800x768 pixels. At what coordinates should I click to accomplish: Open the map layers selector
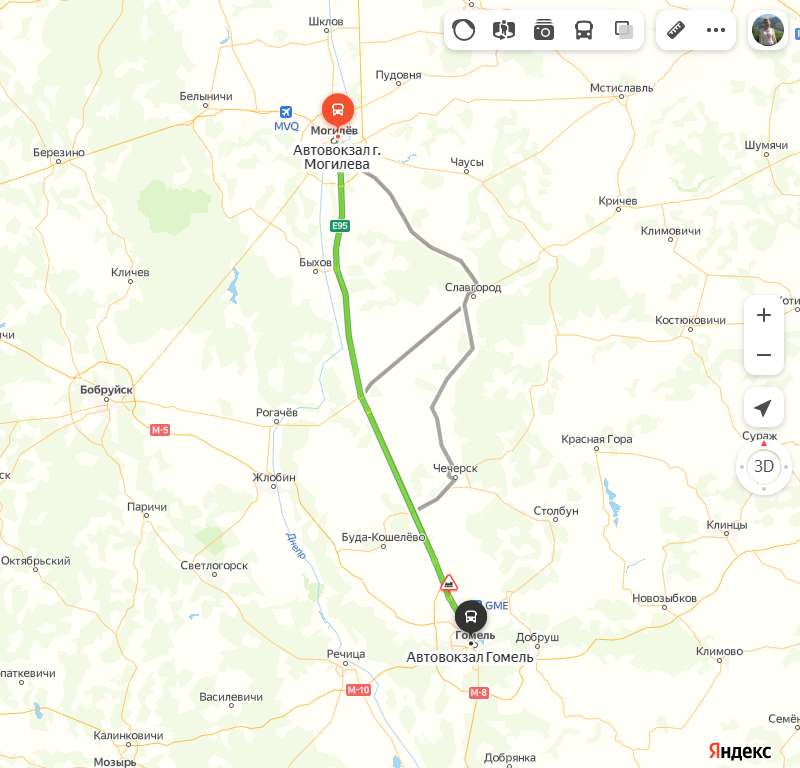[623, 30]
